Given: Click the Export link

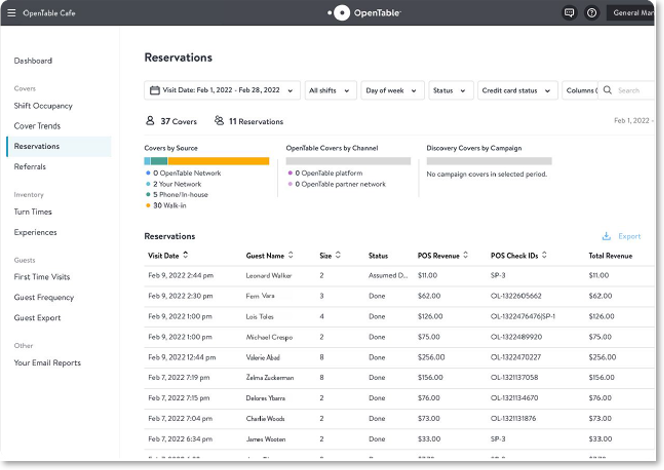Looking at the screenshot, I should (x=629, y=237).
